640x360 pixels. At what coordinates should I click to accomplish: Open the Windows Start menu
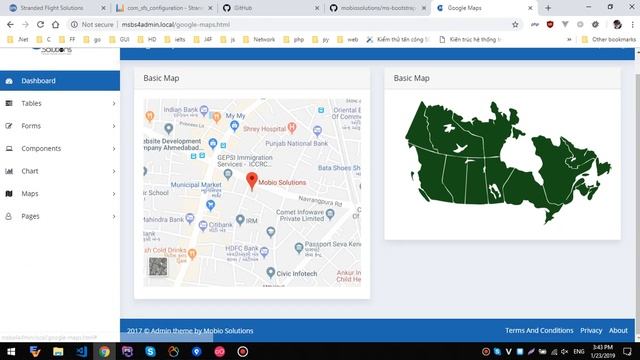click(x=11, y=351)
